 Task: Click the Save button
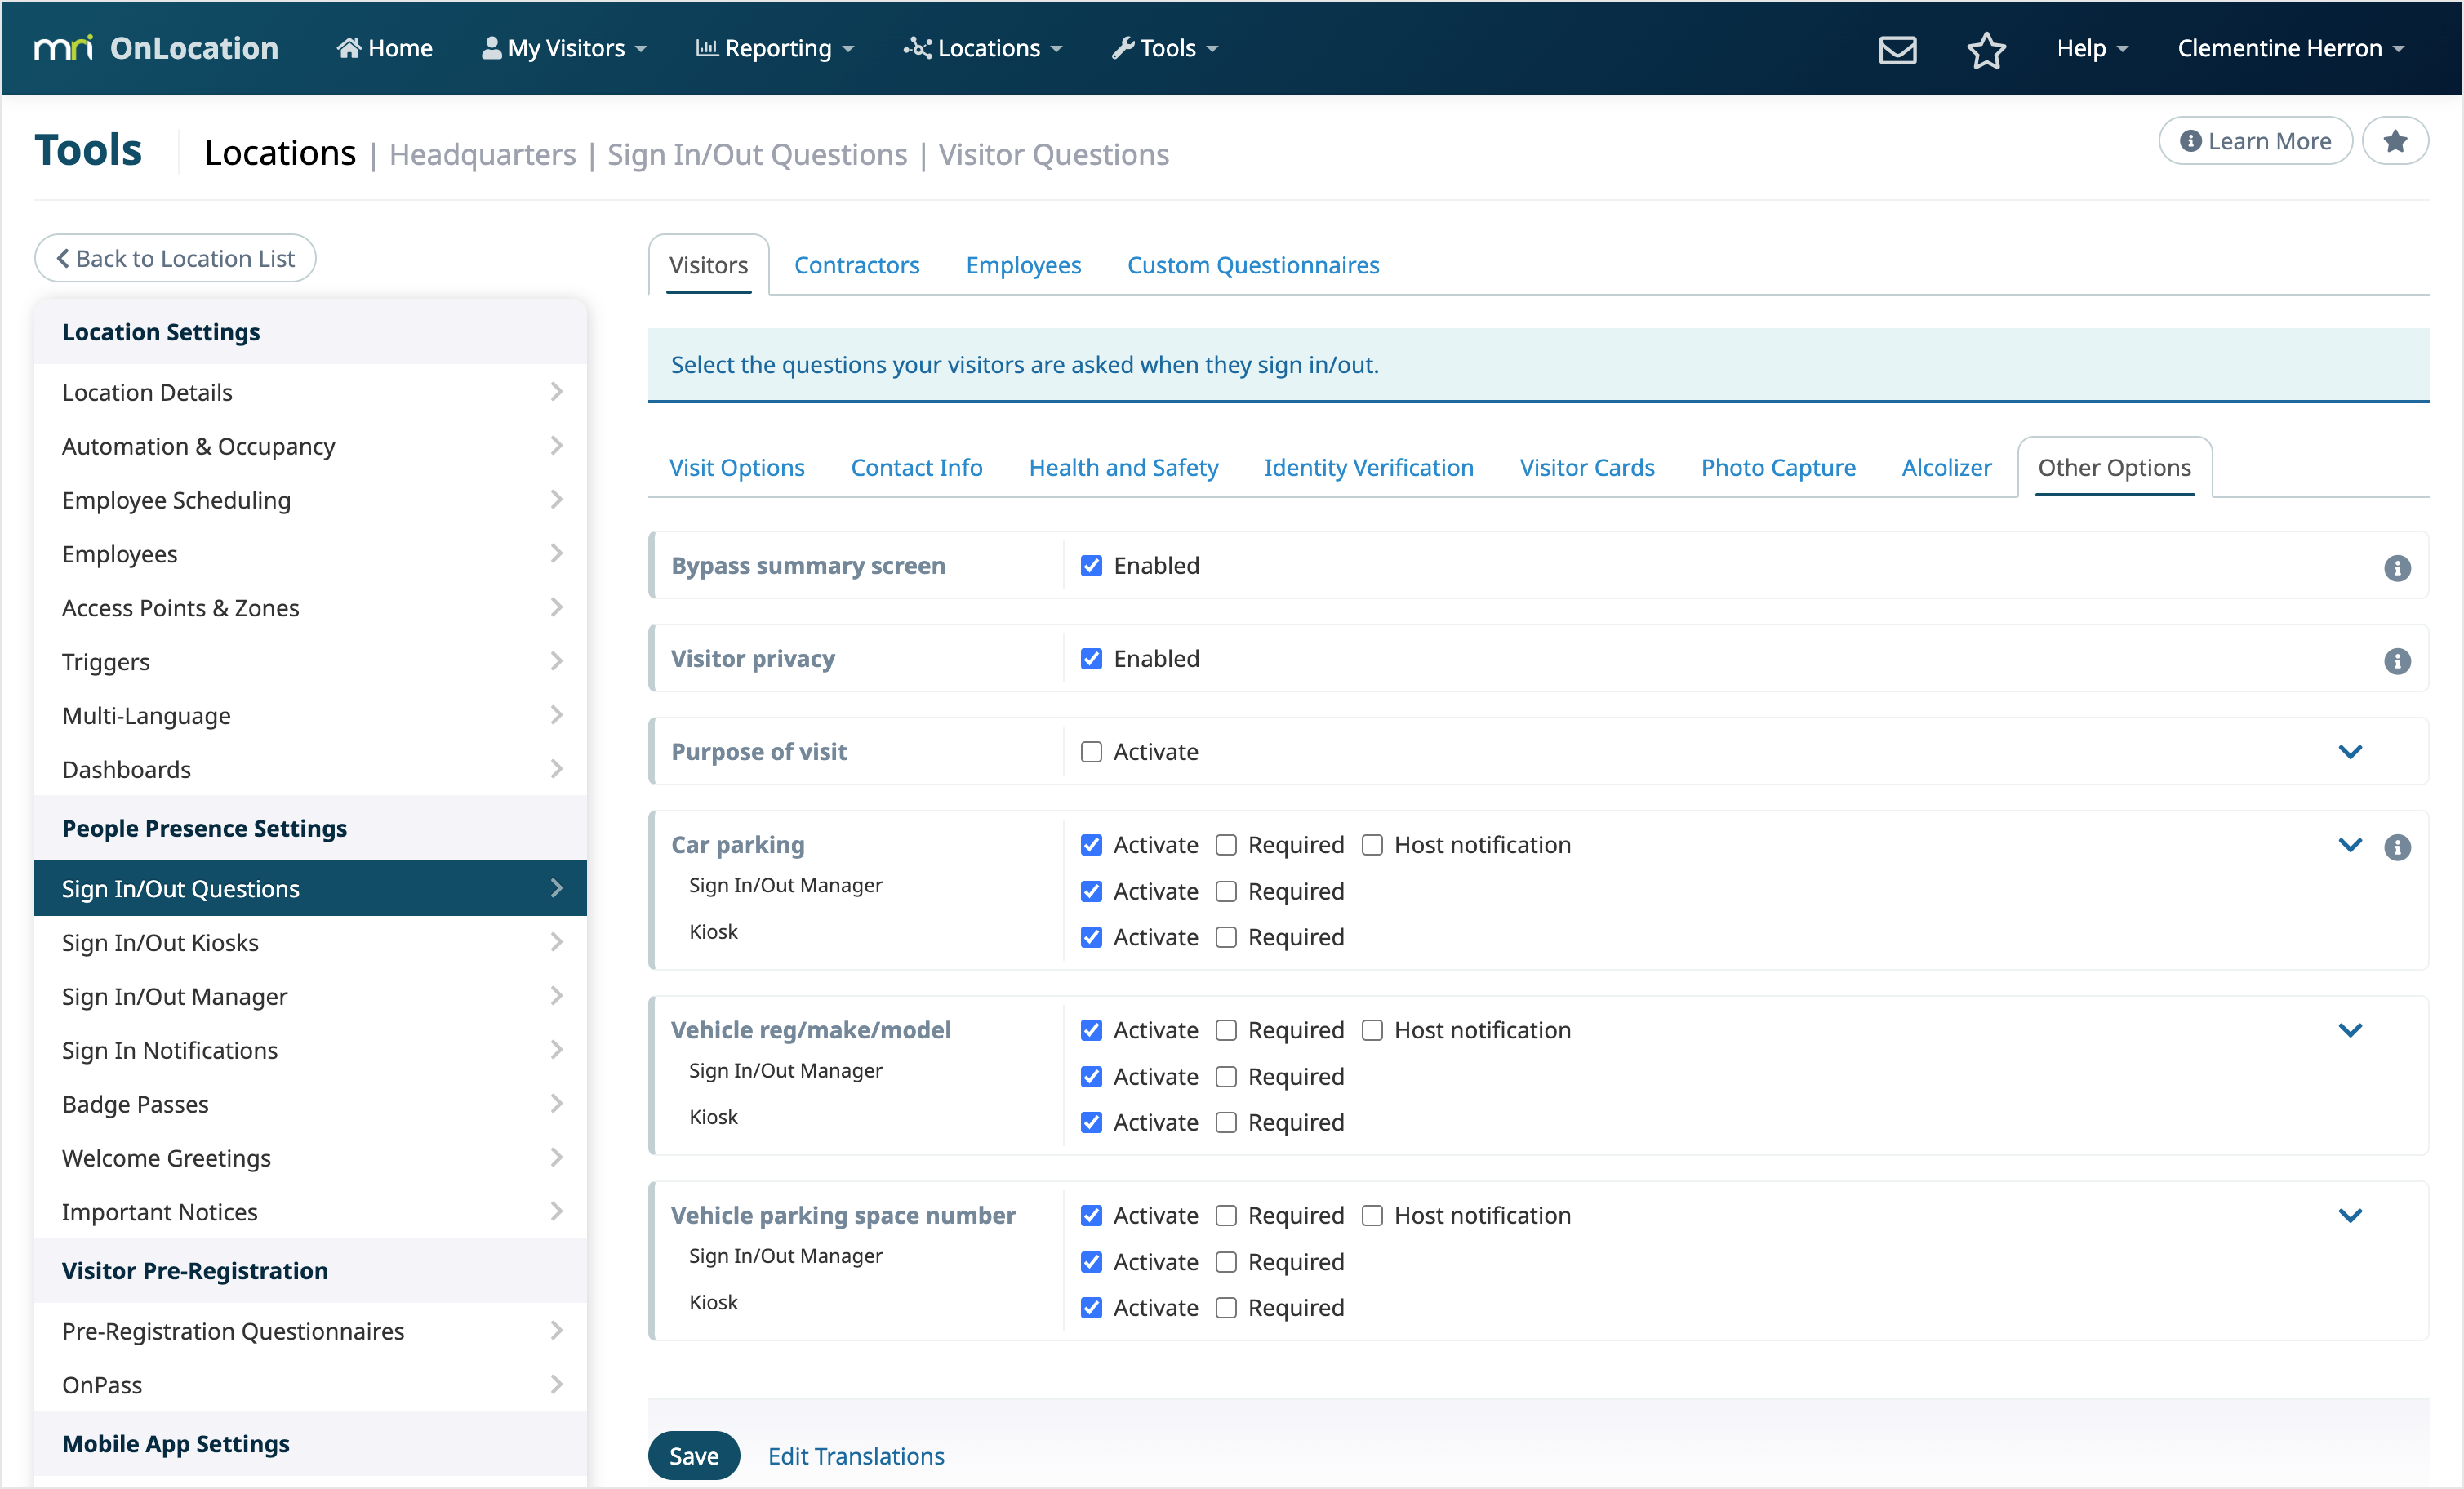[693, 1455]
